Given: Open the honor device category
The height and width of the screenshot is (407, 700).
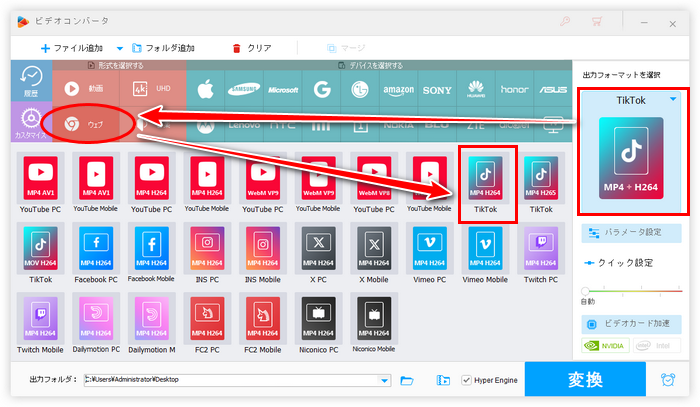Looking at the screenshot, I should tap(514, 89).
